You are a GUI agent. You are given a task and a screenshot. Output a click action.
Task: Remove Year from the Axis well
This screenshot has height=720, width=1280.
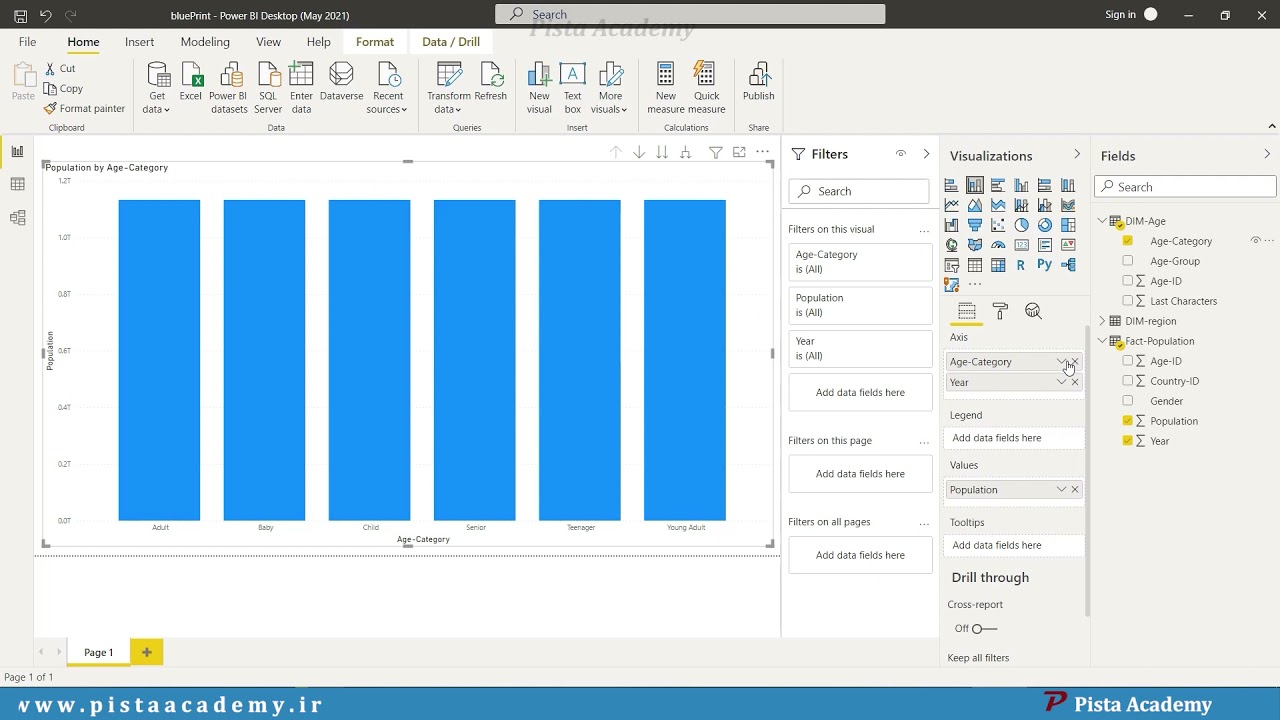click(x=1075, y=382)
